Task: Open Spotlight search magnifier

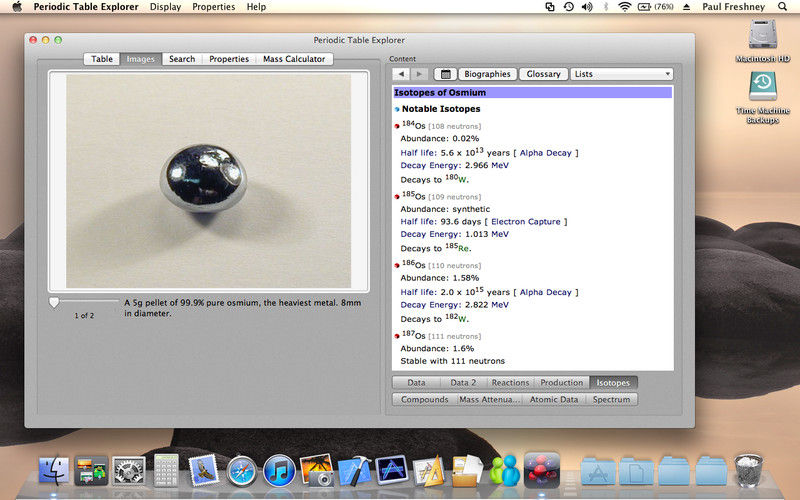Action: 782,7
